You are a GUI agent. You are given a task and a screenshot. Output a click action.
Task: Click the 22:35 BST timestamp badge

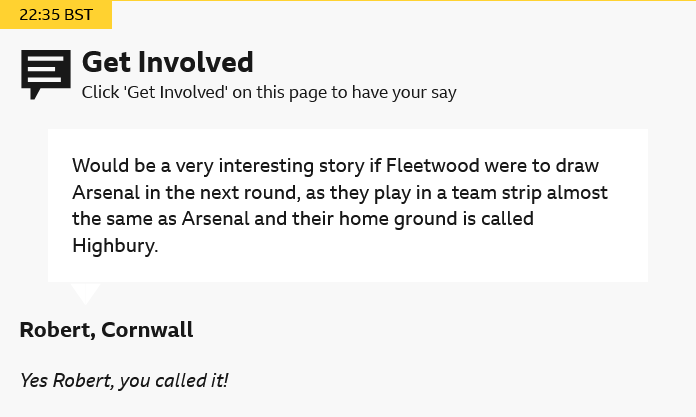pos(56,15)
